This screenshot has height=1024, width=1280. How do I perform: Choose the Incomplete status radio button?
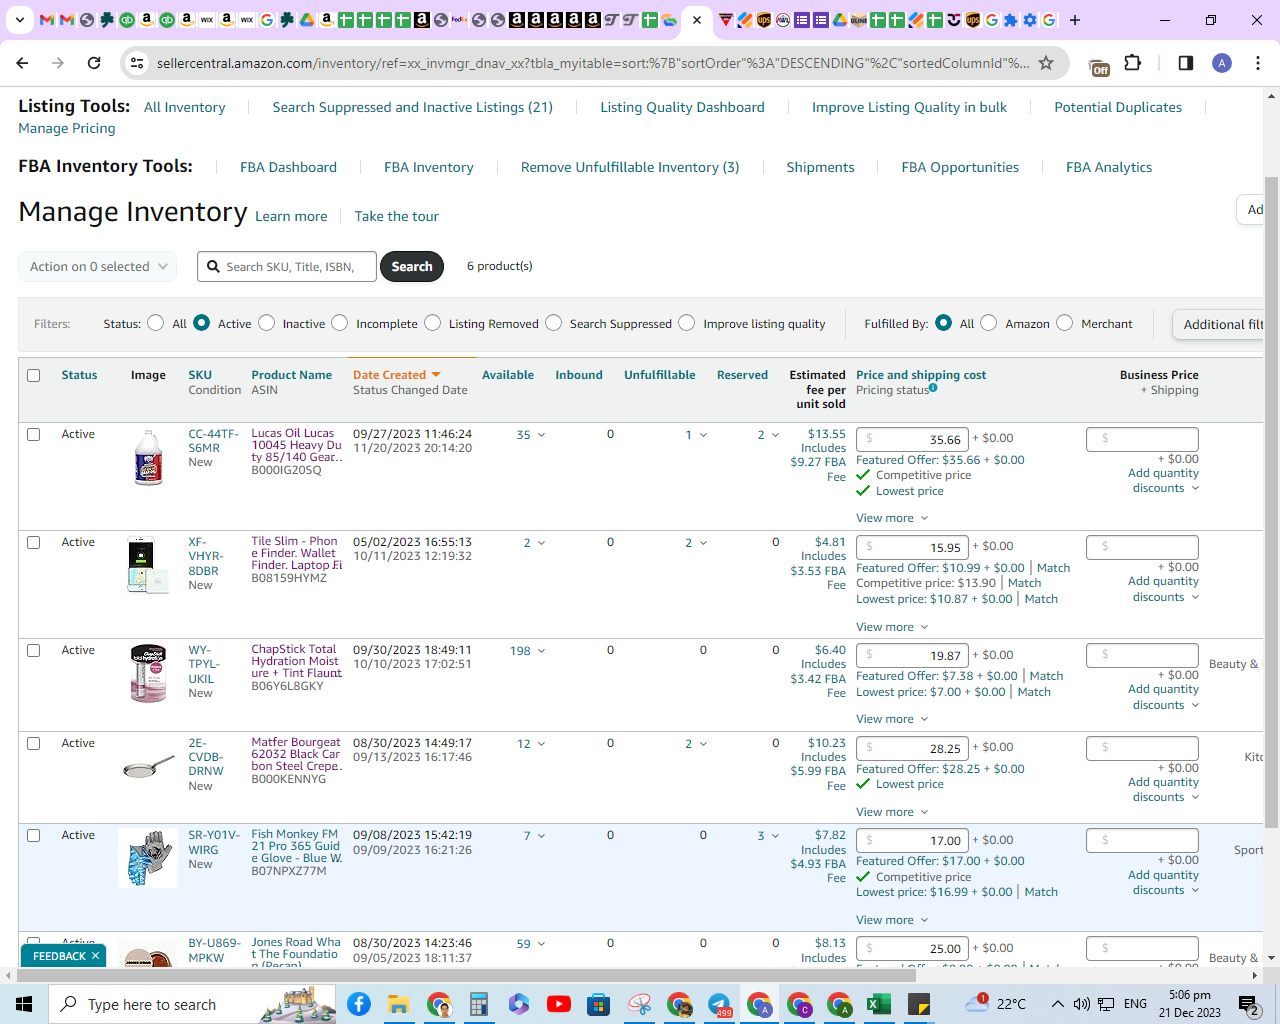tap(340, 323)
